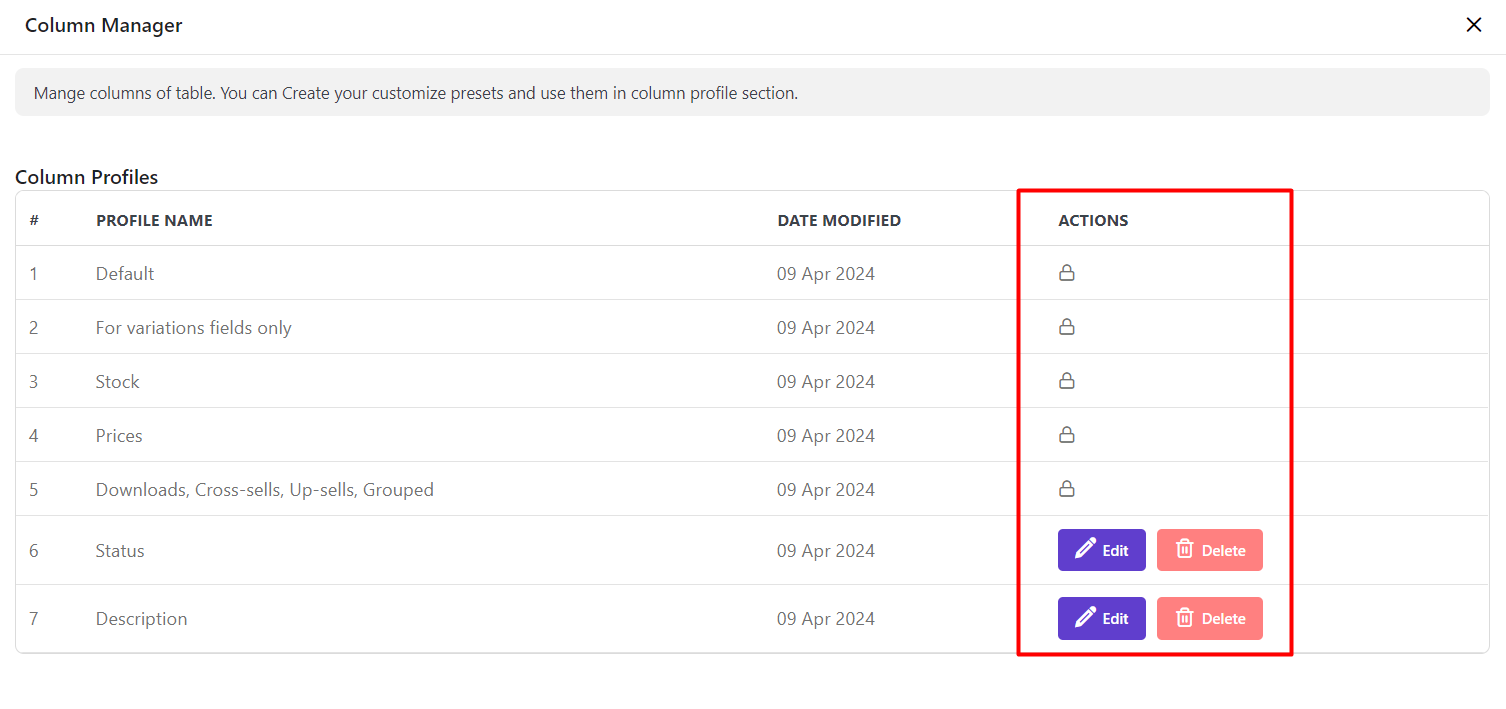
Task: Delete the Status column profile
Action: (1209, 550)
